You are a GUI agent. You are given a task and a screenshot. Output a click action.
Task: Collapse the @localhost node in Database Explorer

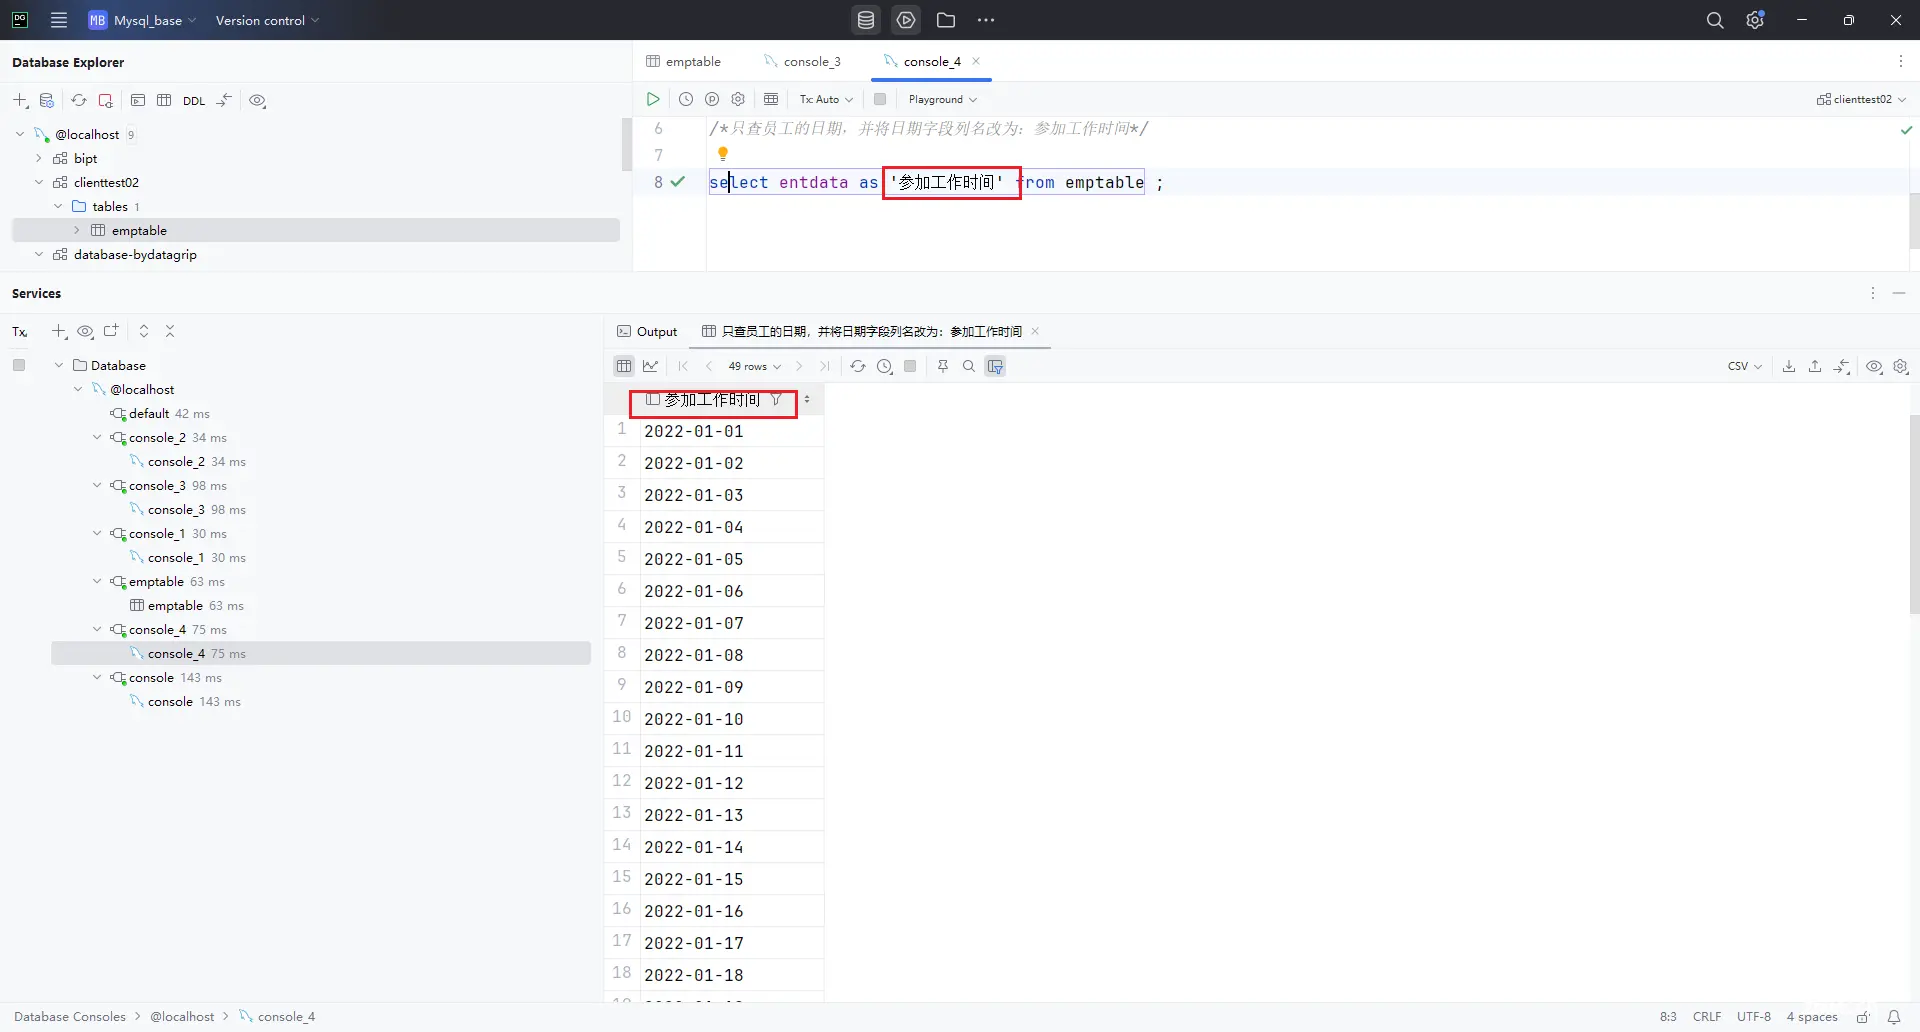[x=20, y=134]
